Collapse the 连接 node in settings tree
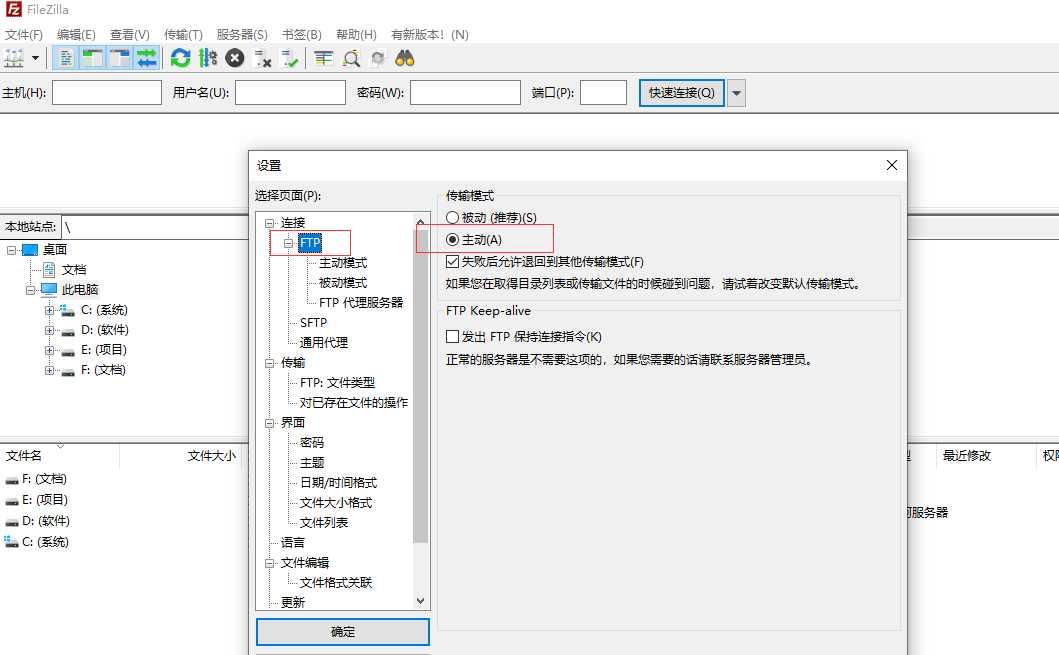The image size is (1059, 655). click(269, 223)
